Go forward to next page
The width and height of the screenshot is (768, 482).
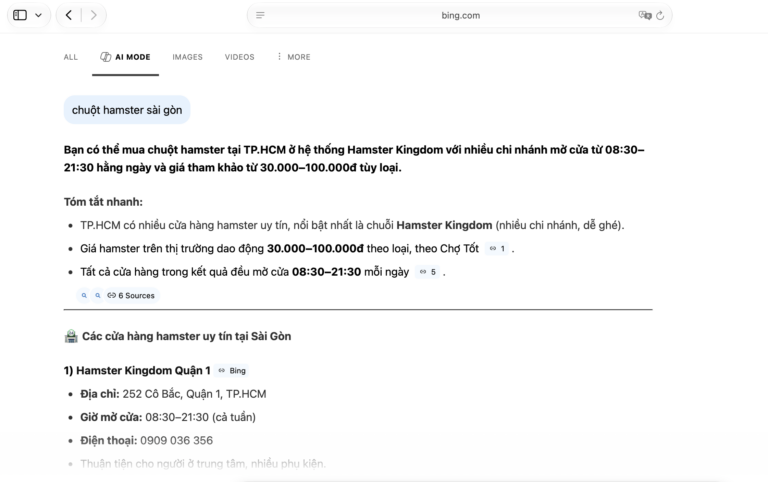(94, 15)
